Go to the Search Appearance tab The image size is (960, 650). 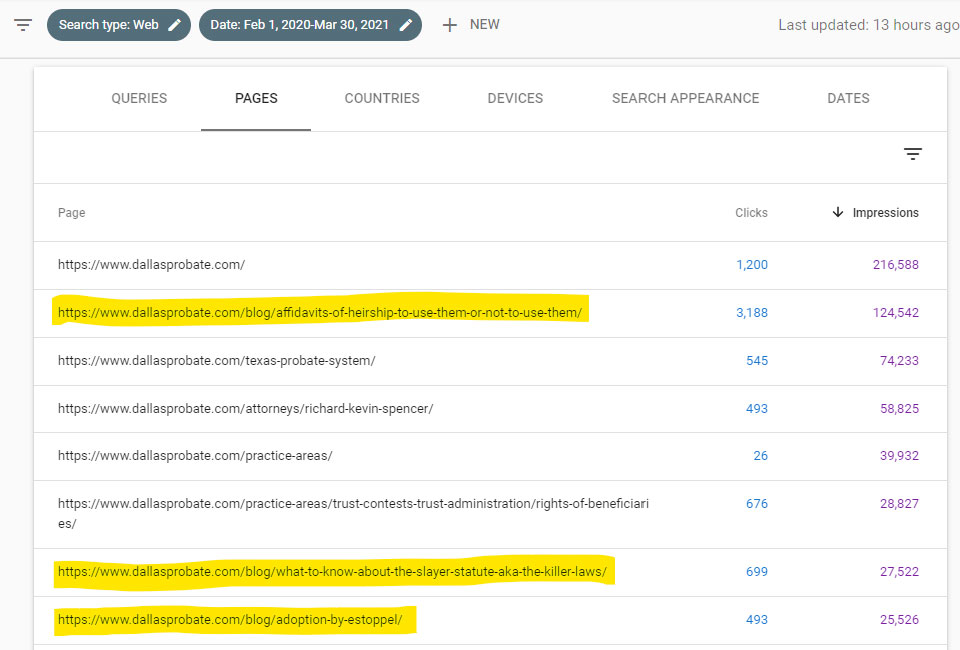point(685,98)
